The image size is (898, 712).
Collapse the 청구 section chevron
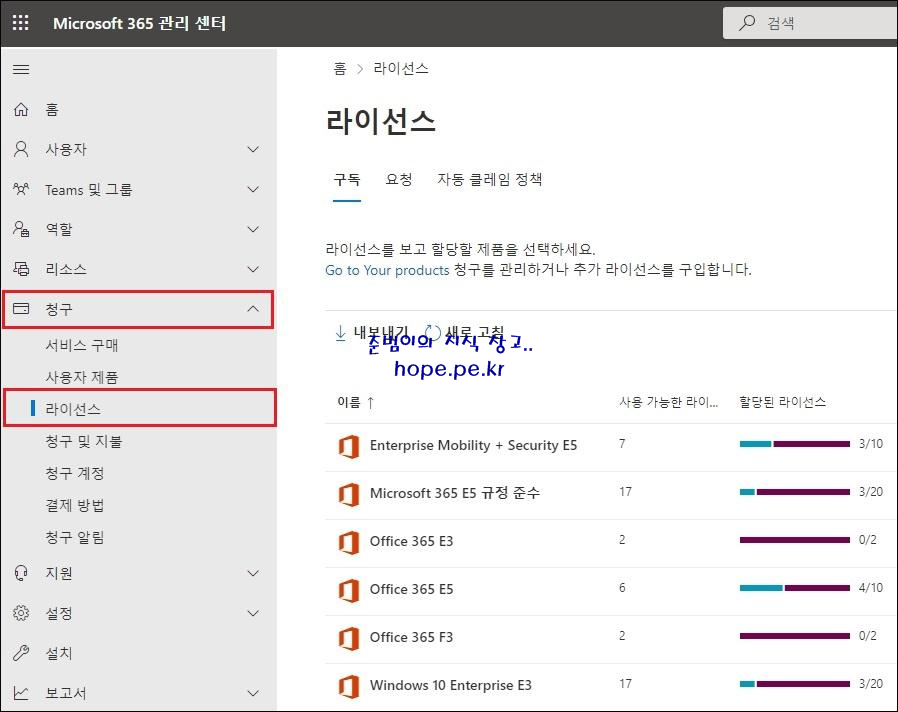[x=253, y=309]
